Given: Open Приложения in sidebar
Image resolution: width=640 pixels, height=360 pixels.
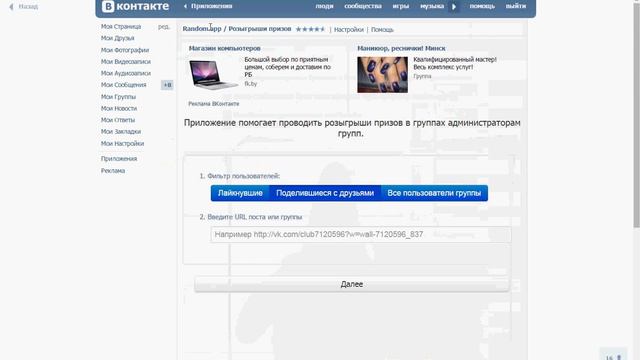Looking at the screenshot, I should pyautogui.click(x=119, y=159).
